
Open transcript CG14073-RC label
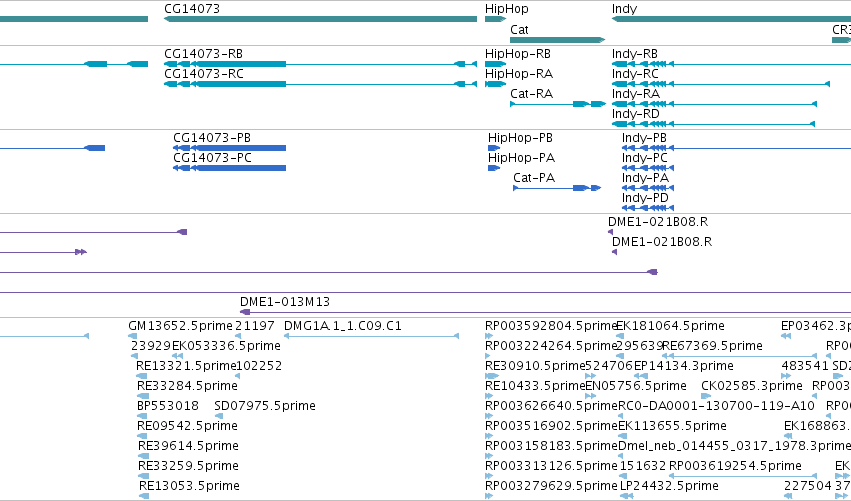coord(204,74)
